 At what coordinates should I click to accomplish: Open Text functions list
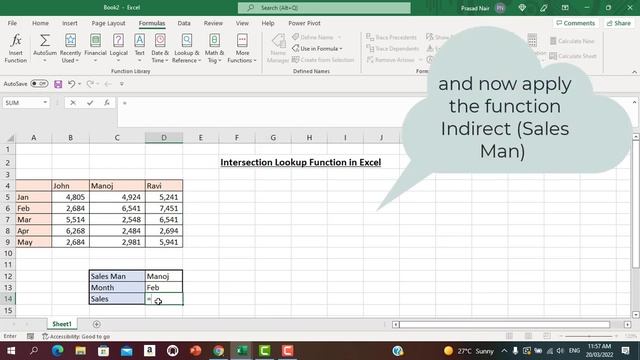tap(139, 48)
